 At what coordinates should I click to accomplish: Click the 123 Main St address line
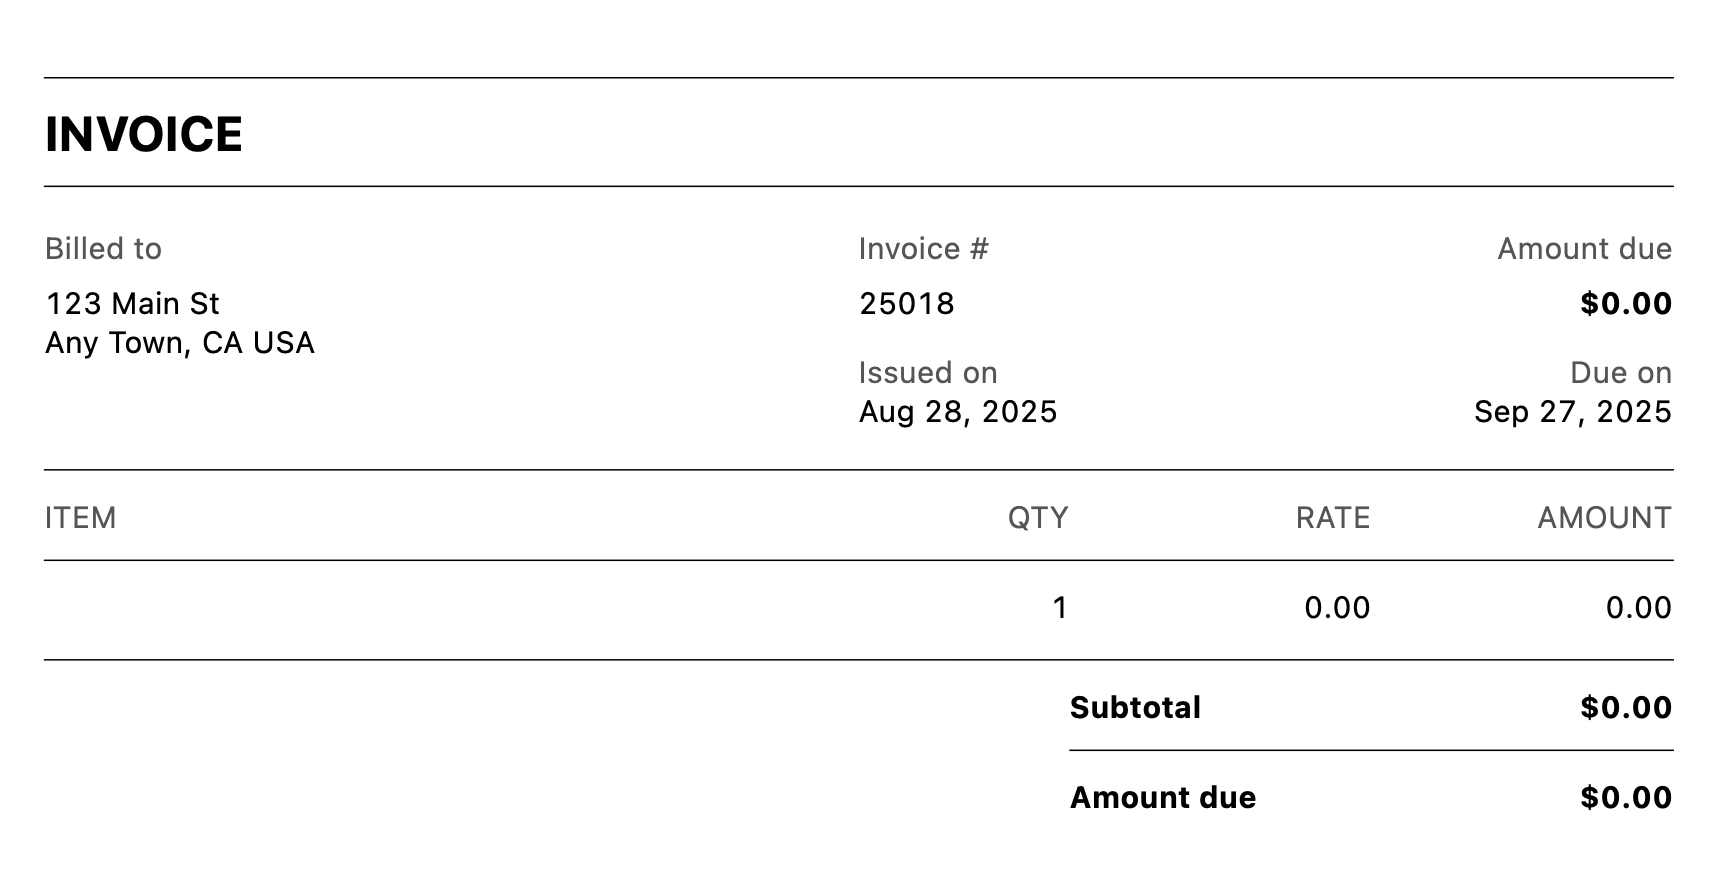point(132,303)
